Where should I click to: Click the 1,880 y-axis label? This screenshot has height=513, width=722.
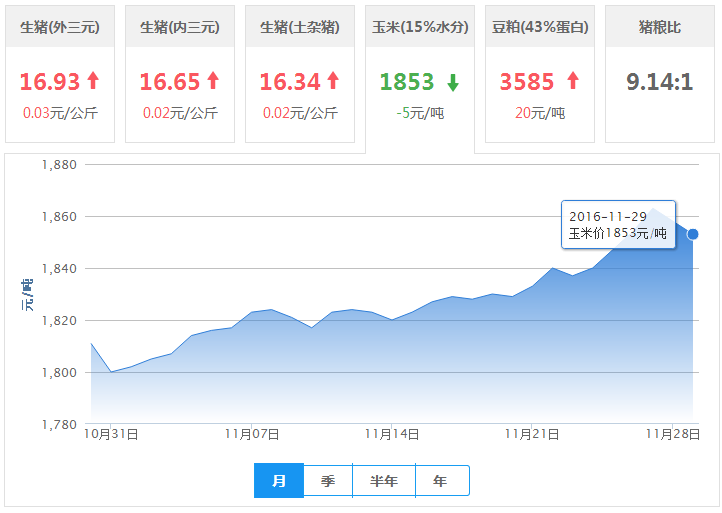click(59, 165)
